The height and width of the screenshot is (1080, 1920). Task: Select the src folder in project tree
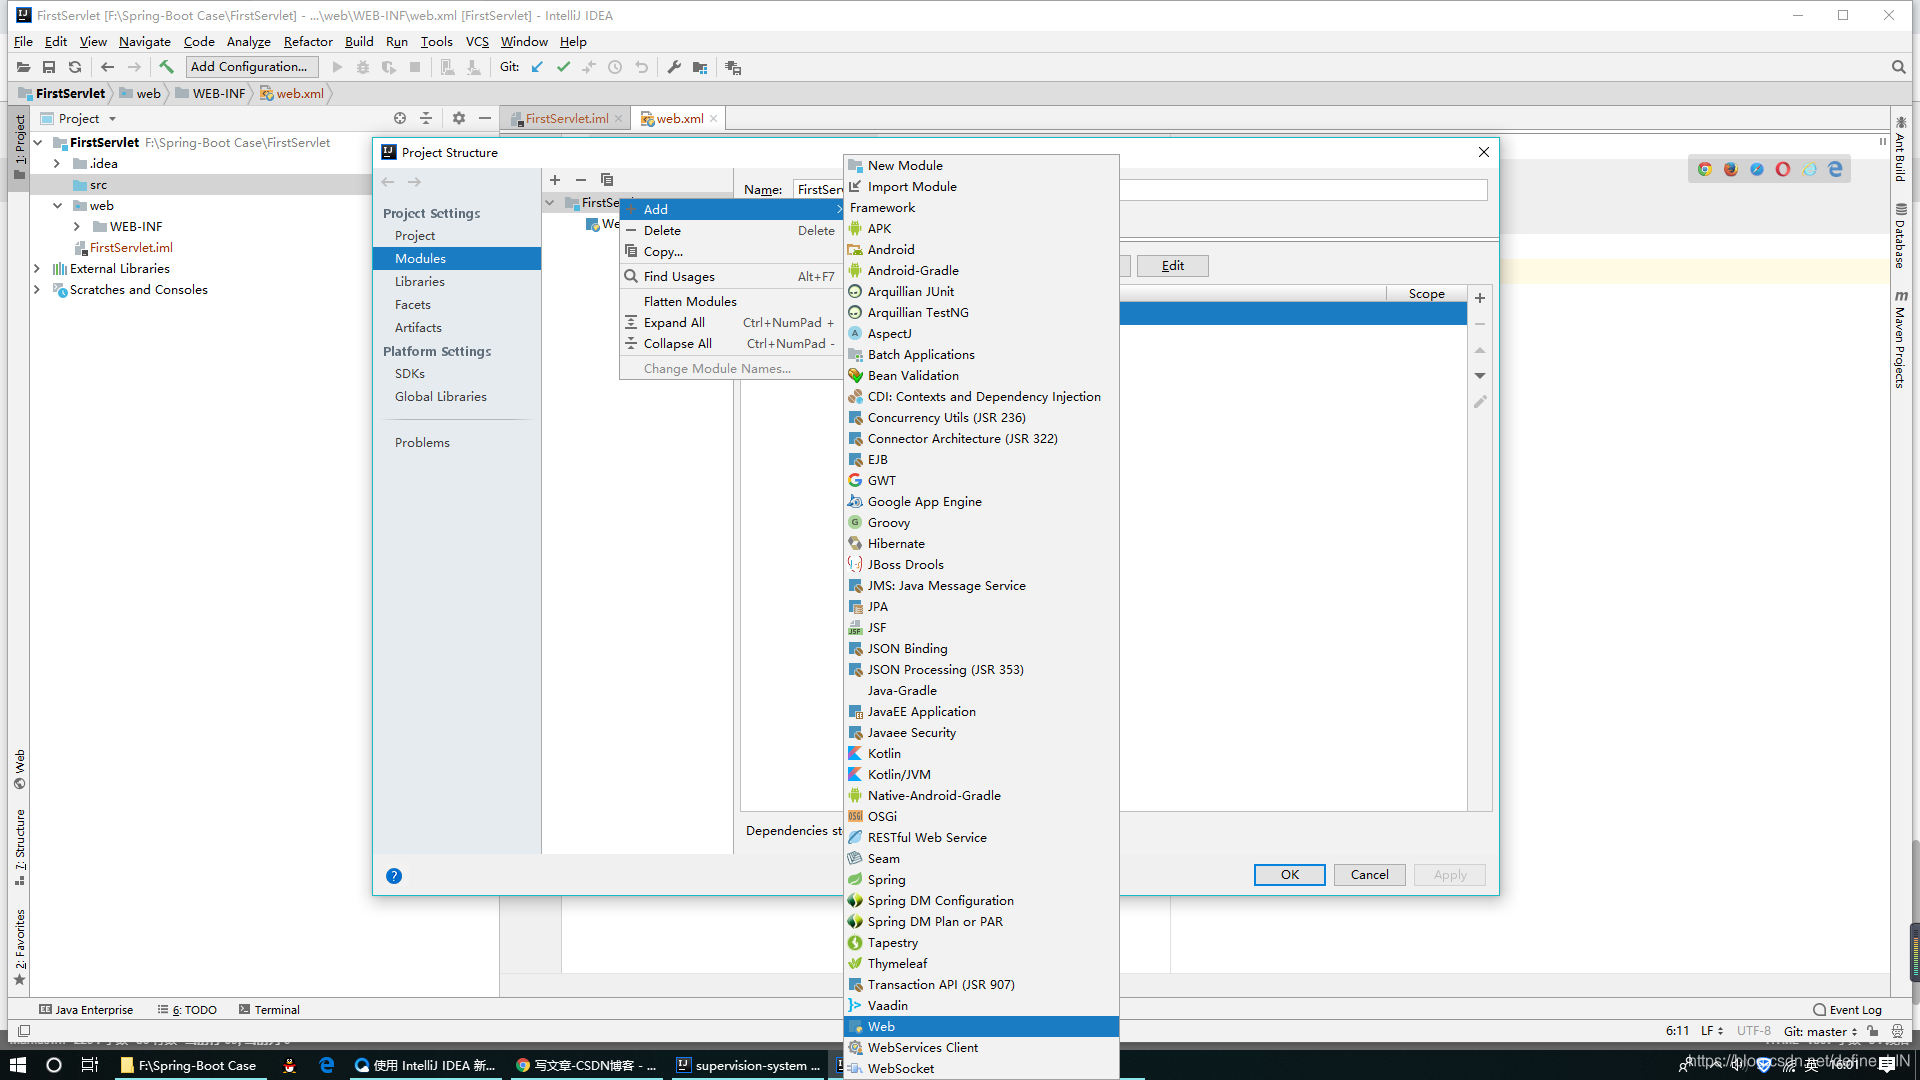click(98, 185)
